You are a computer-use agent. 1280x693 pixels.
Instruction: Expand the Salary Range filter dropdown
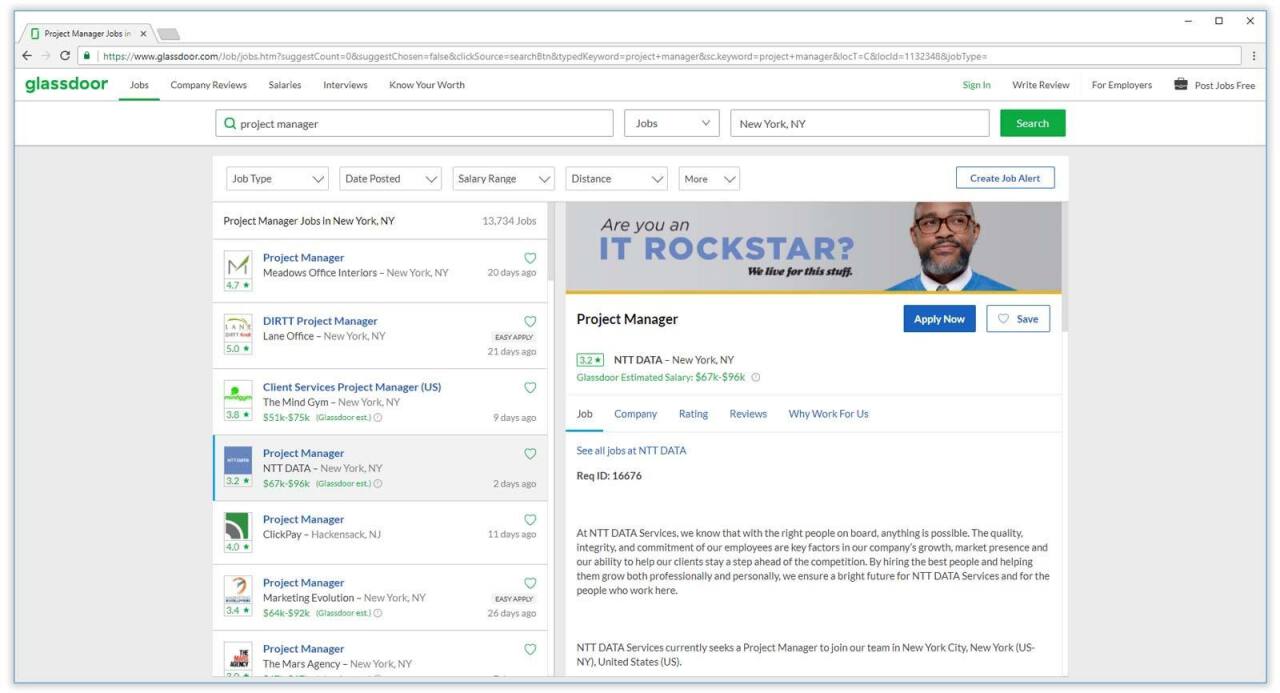504,179
